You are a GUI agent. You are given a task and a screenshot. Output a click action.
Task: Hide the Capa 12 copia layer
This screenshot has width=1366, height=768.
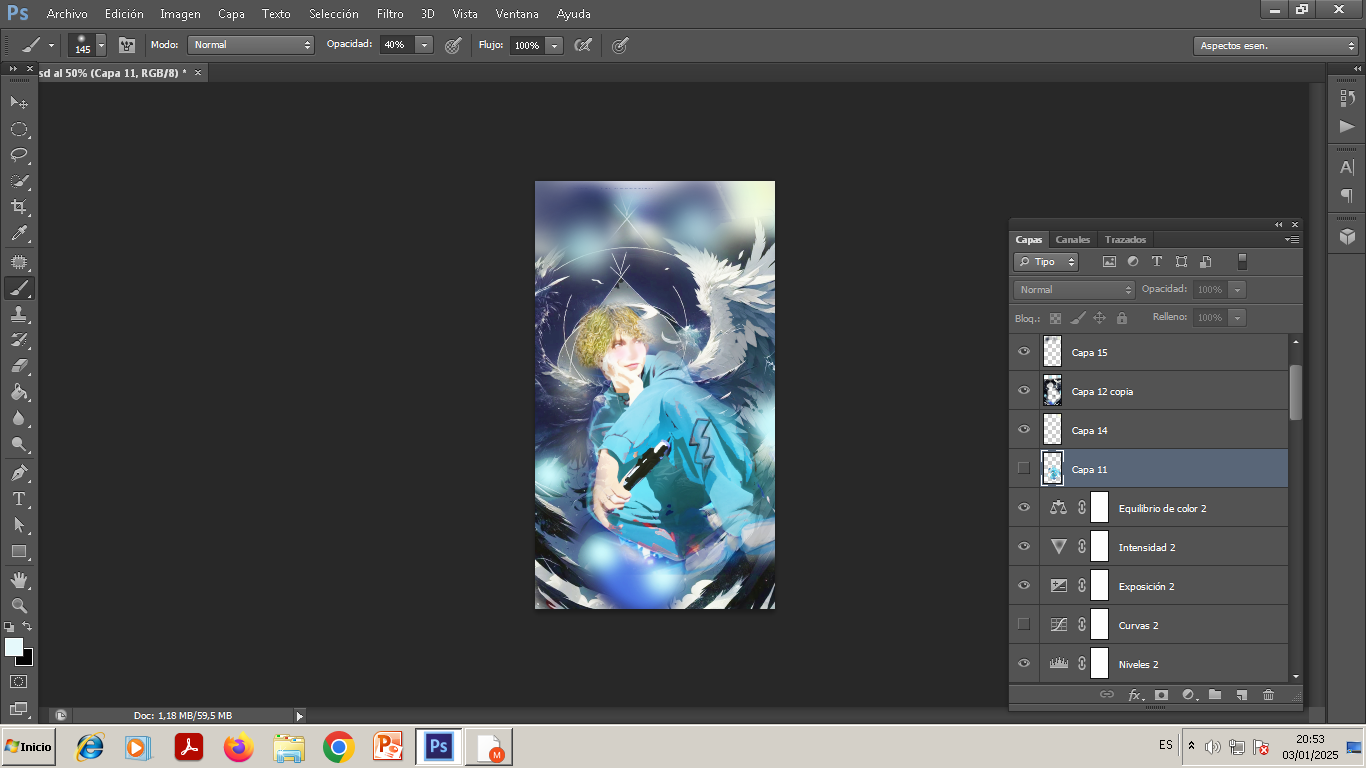[1023, 391]
